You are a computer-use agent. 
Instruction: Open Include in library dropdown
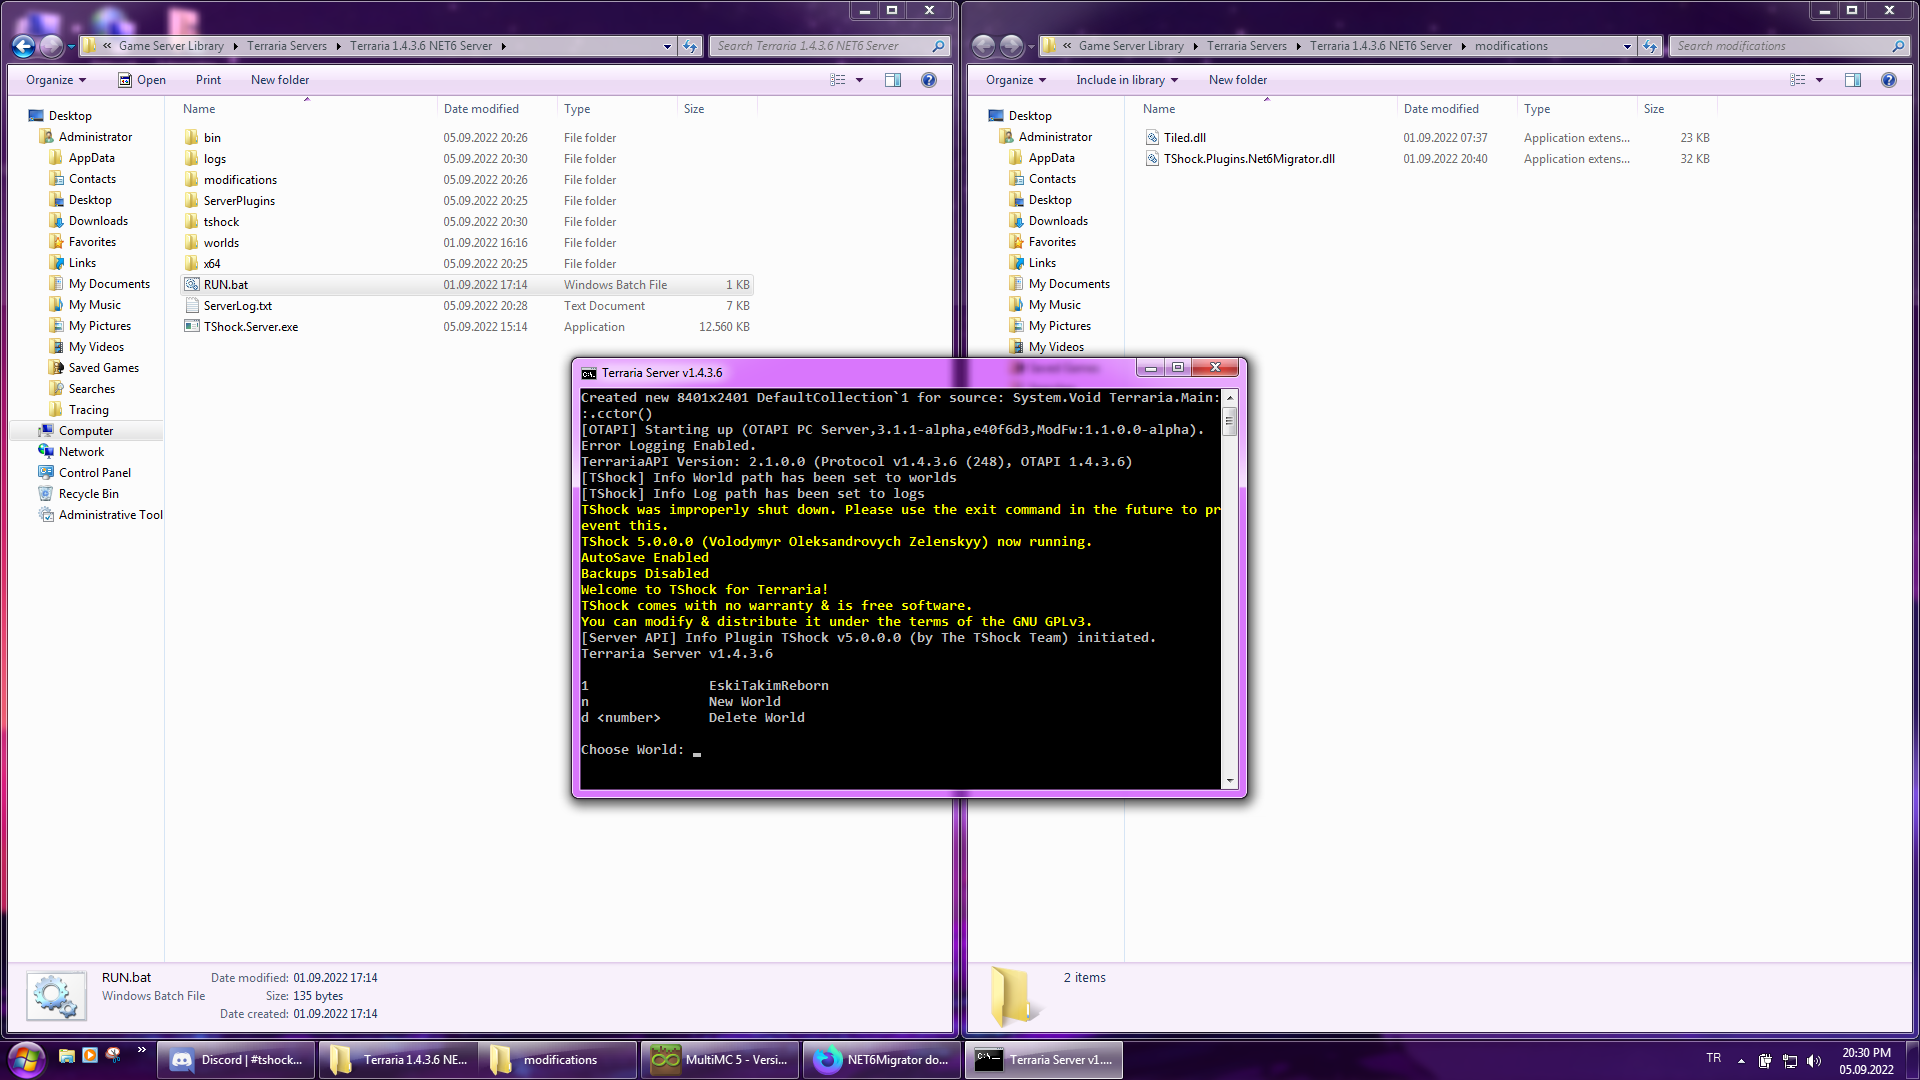1127,80
